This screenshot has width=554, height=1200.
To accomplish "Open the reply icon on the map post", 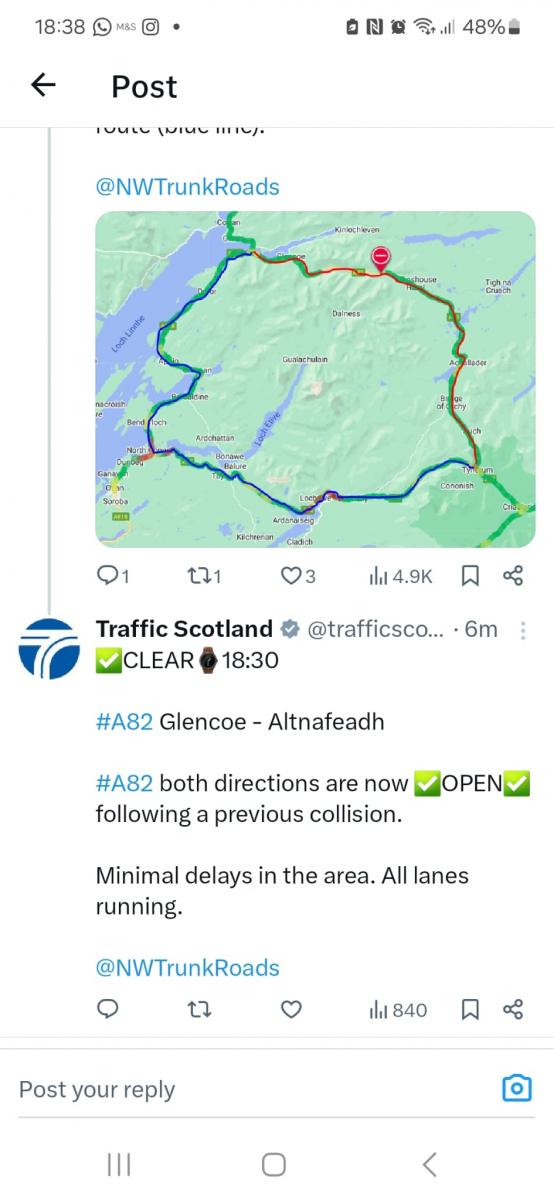I will pyautogui.click(x=107, y=575).
